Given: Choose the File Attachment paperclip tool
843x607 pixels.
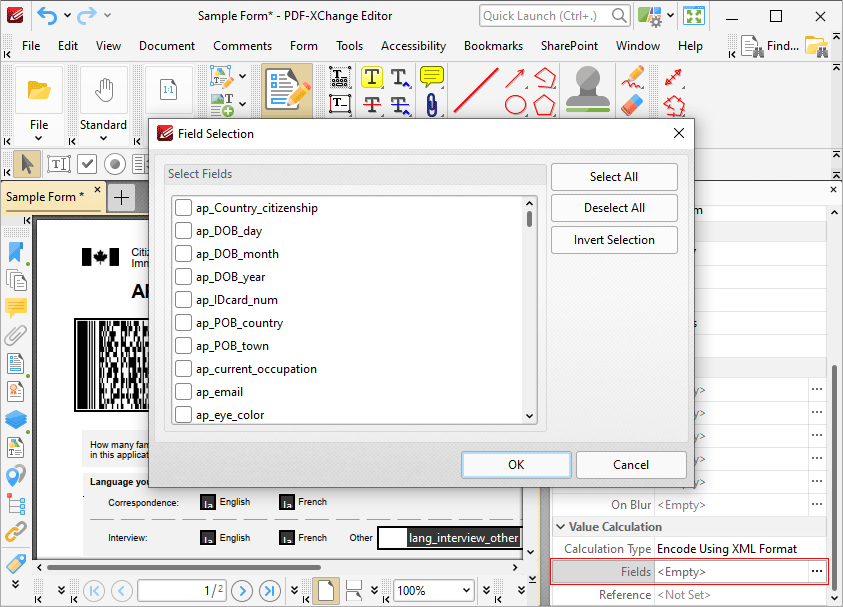Looking at the screenshot, I should pyautogui.click(x=432, y=104).
